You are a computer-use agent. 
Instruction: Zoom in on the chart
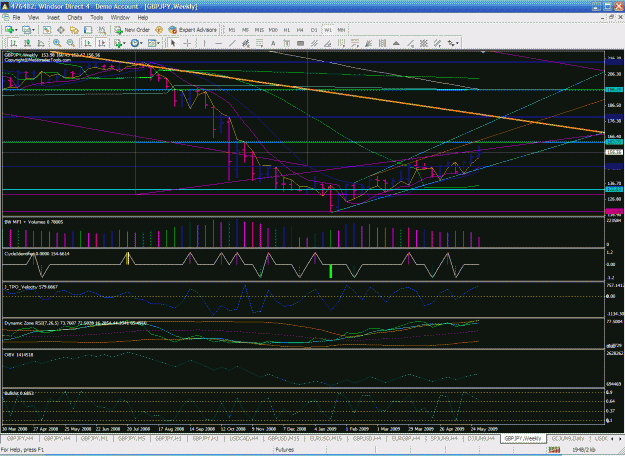(57, 43)
